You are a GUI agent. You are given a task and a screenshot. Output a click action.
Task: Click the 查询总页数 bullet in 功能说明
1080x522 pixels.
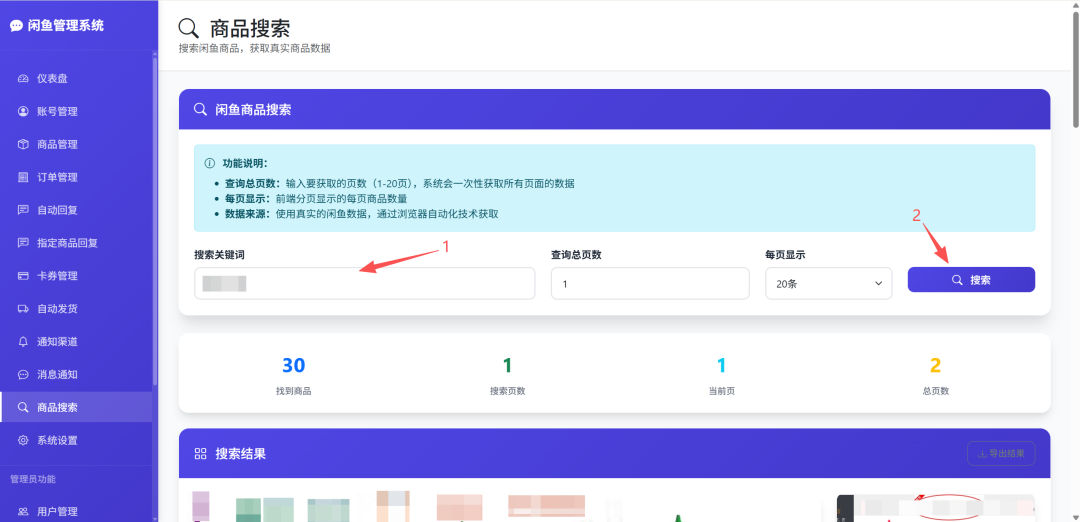point(399,184)
